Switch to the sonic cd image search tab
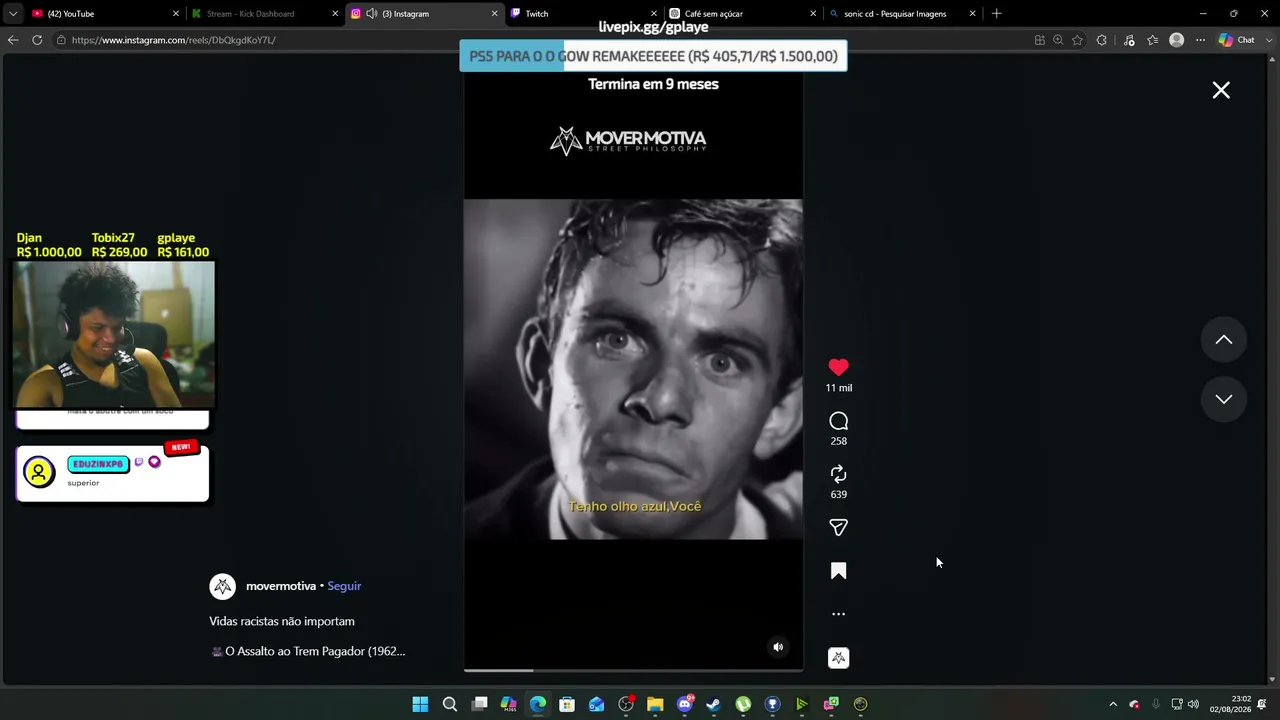This screenshot has height=720, width=1280. [901, 14]
